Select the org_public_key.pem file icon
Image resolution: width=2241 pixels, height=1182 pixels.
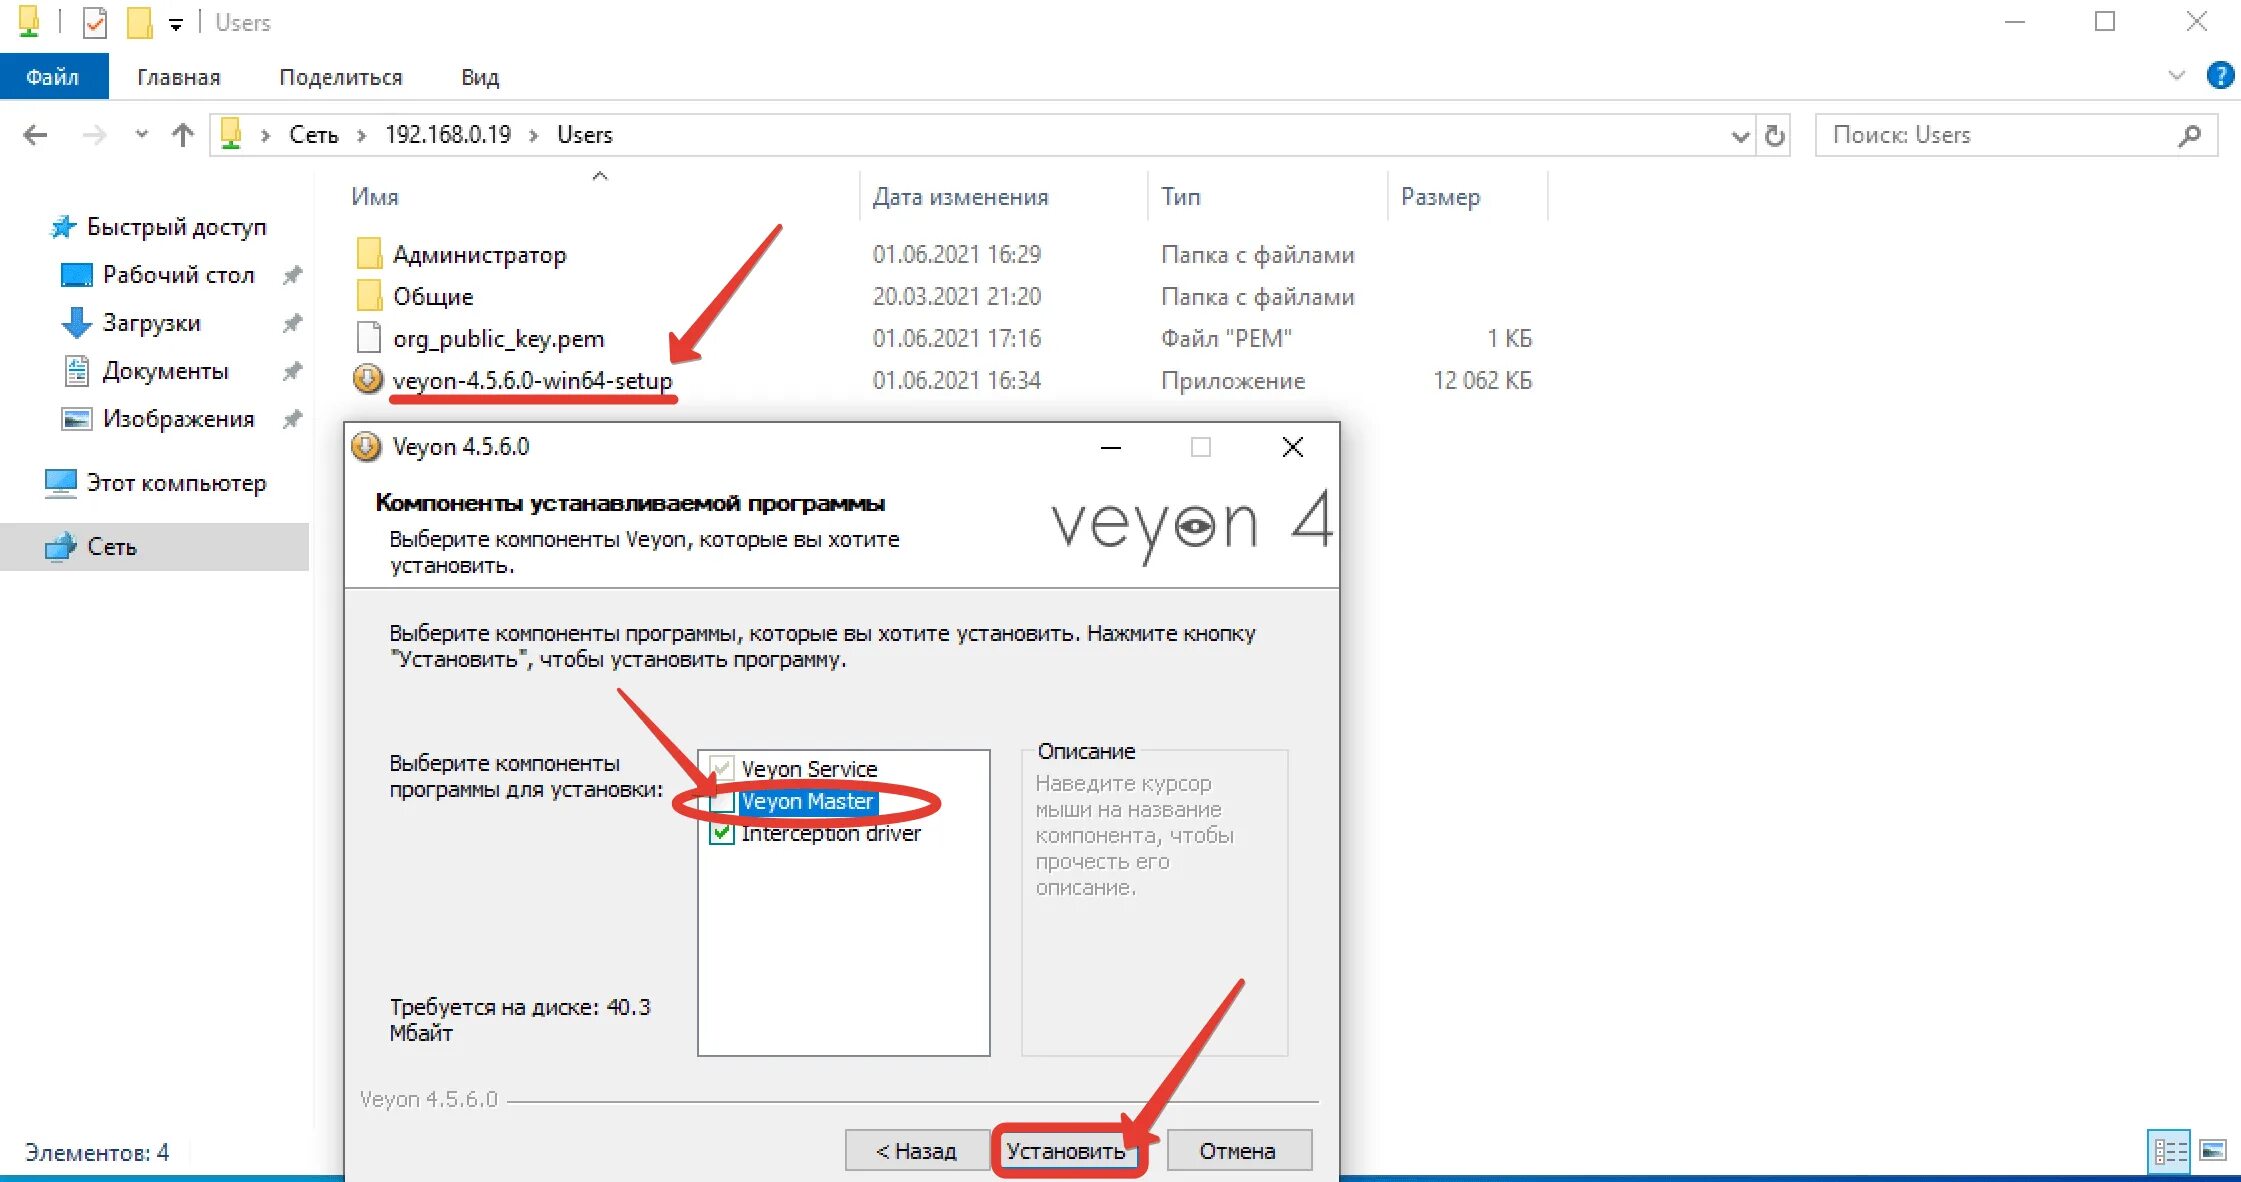click(369, 338)
